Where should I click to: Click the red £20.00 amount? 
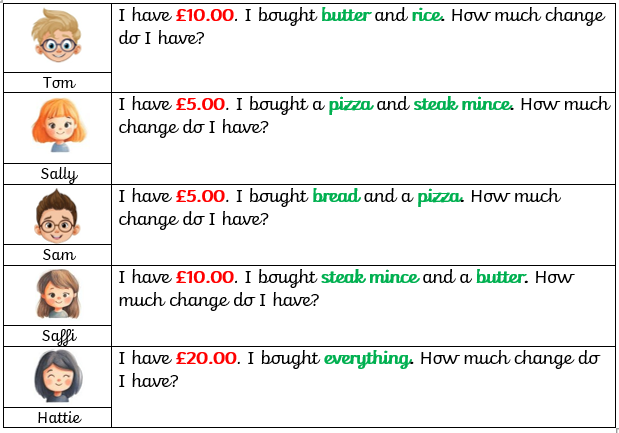click(x=204, y=358)
